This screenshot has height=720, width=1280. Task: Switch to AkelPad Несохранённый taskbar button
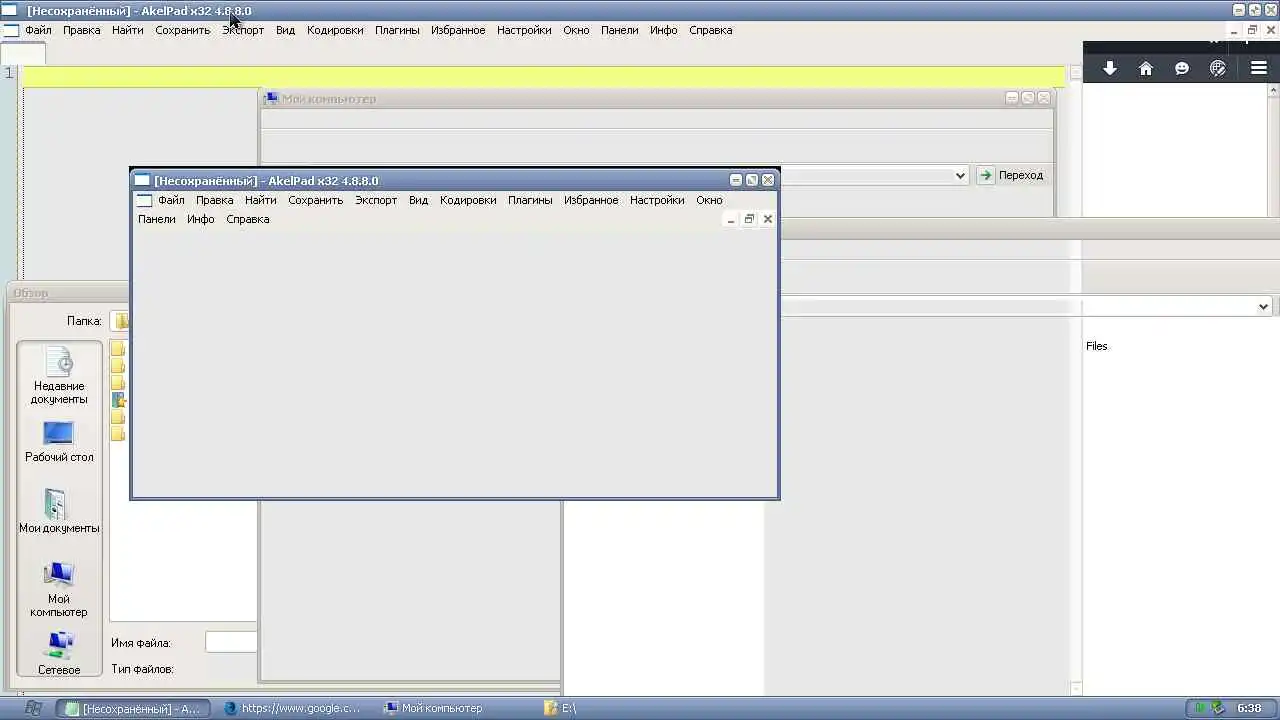(x=133, y=708)
